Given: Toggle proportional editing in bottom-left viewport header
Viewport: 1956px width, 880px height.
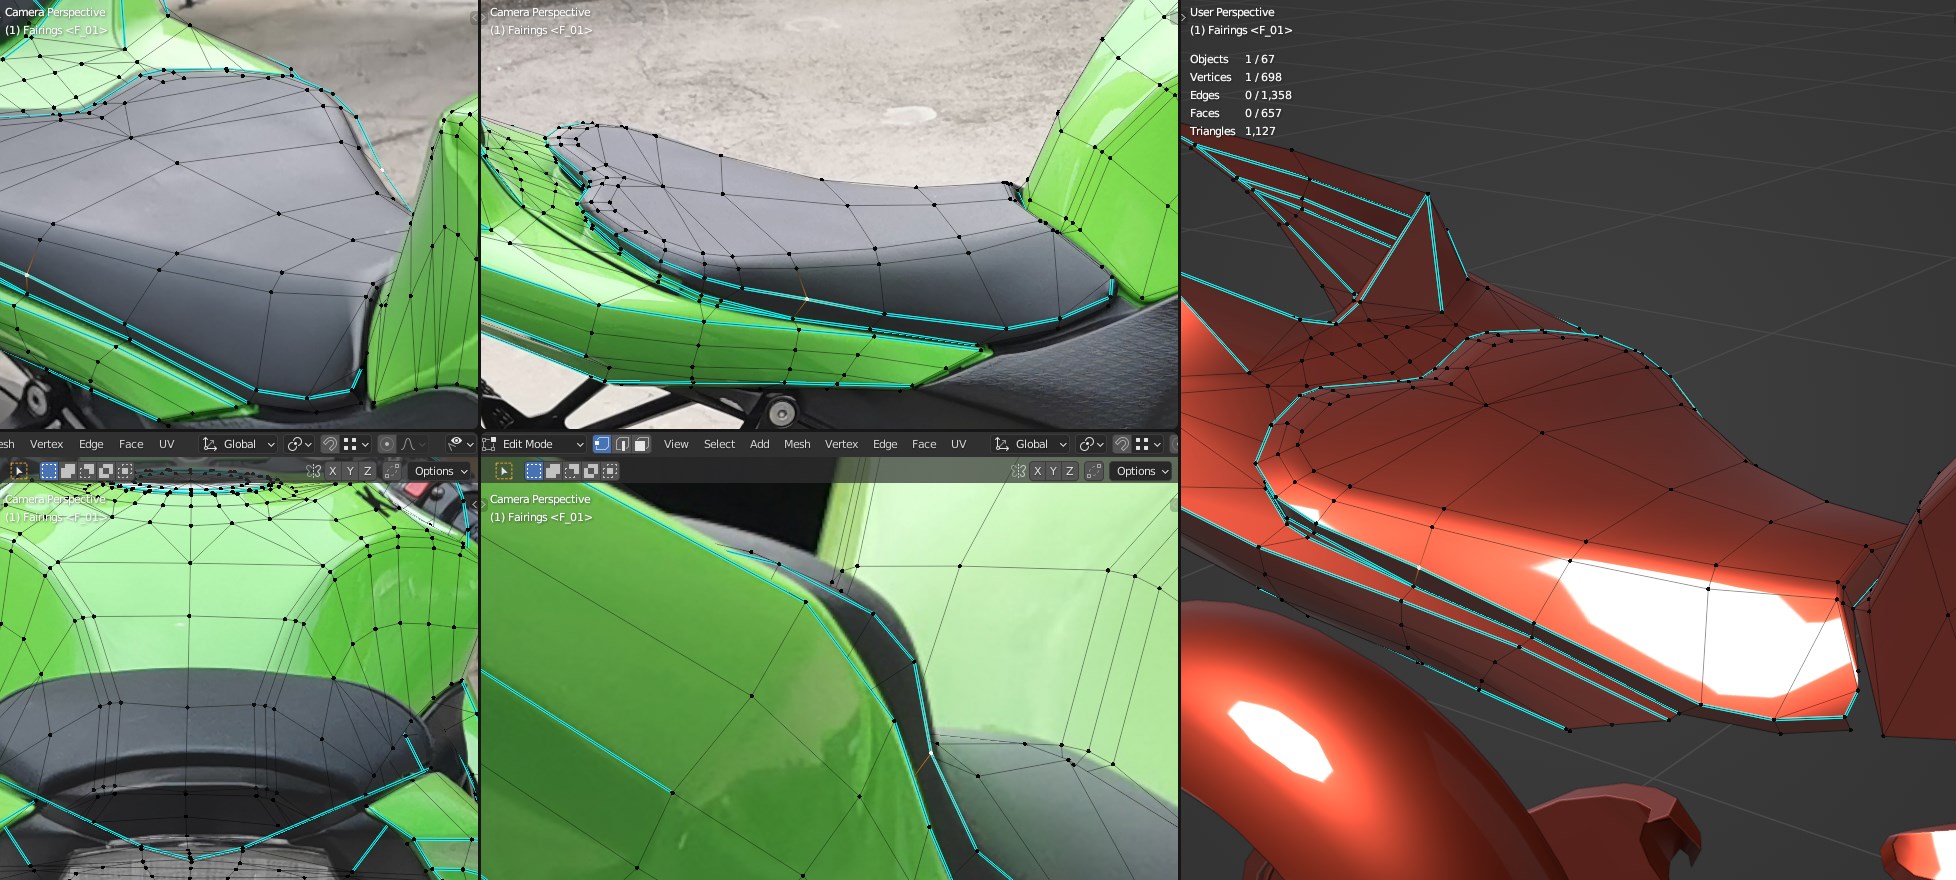Looking at the screenshot, I should click(387, 444).
